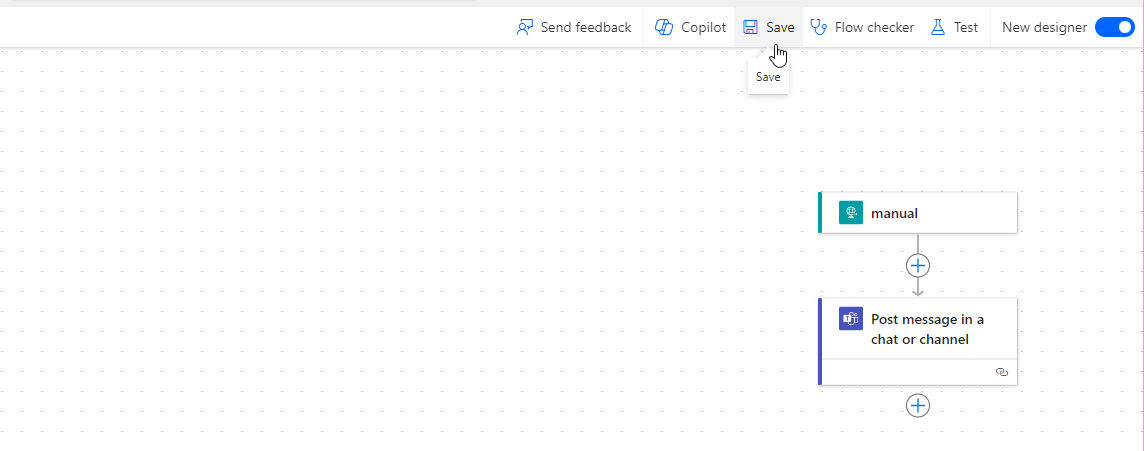Open the Post message in a chat or channel card

coord(927,329)
